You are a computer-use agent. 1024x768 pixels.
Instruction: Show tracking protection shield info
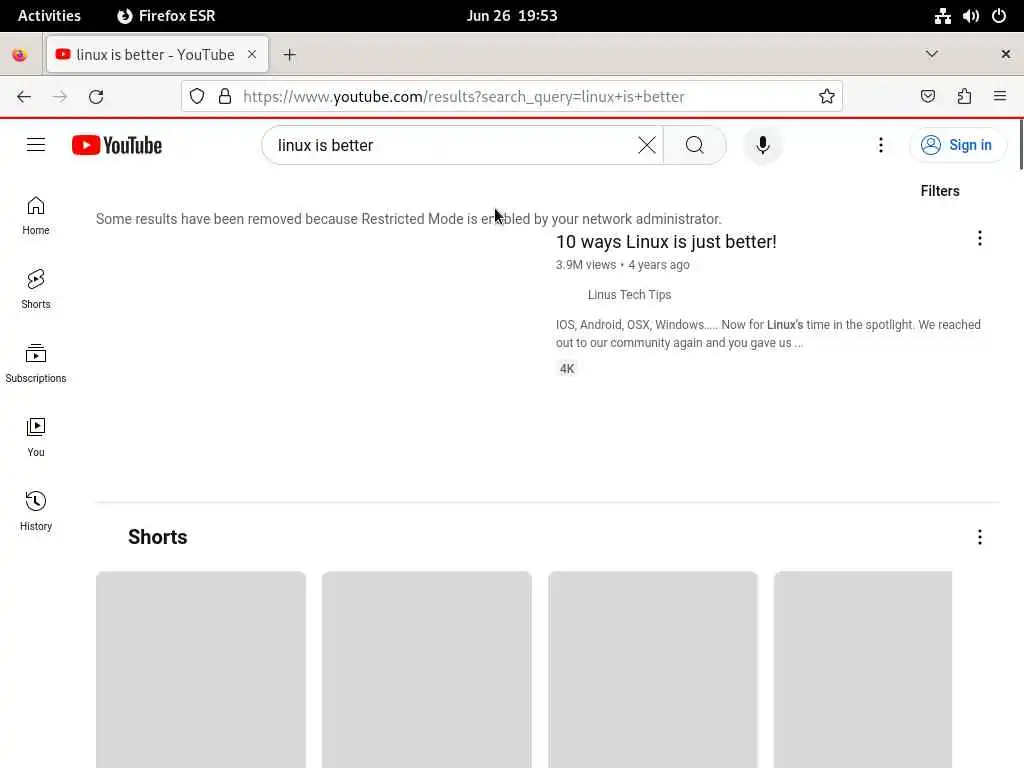pyautogui.click(x=197, y=97)
